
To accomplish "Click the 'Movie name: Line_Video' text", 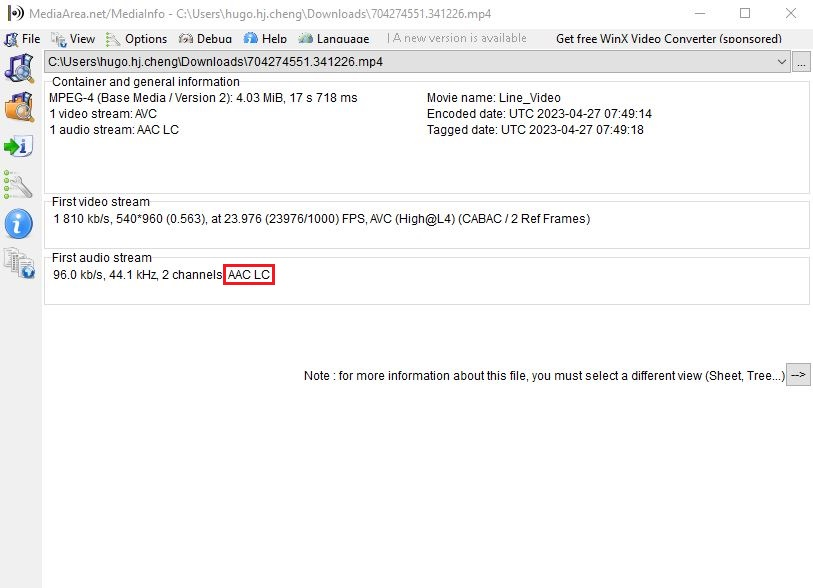I will tap(494, 98).
